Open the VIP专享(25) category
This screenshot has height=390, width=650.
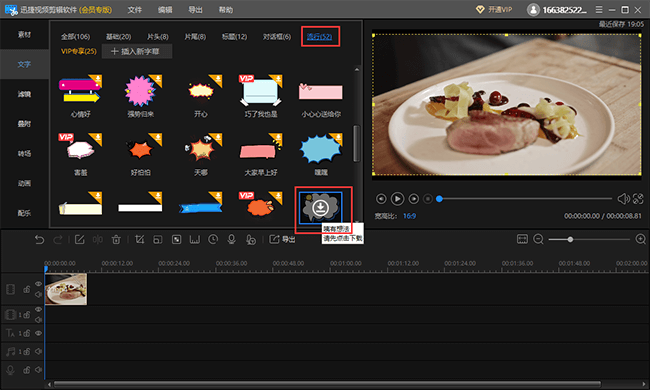(x=79, y=51)
